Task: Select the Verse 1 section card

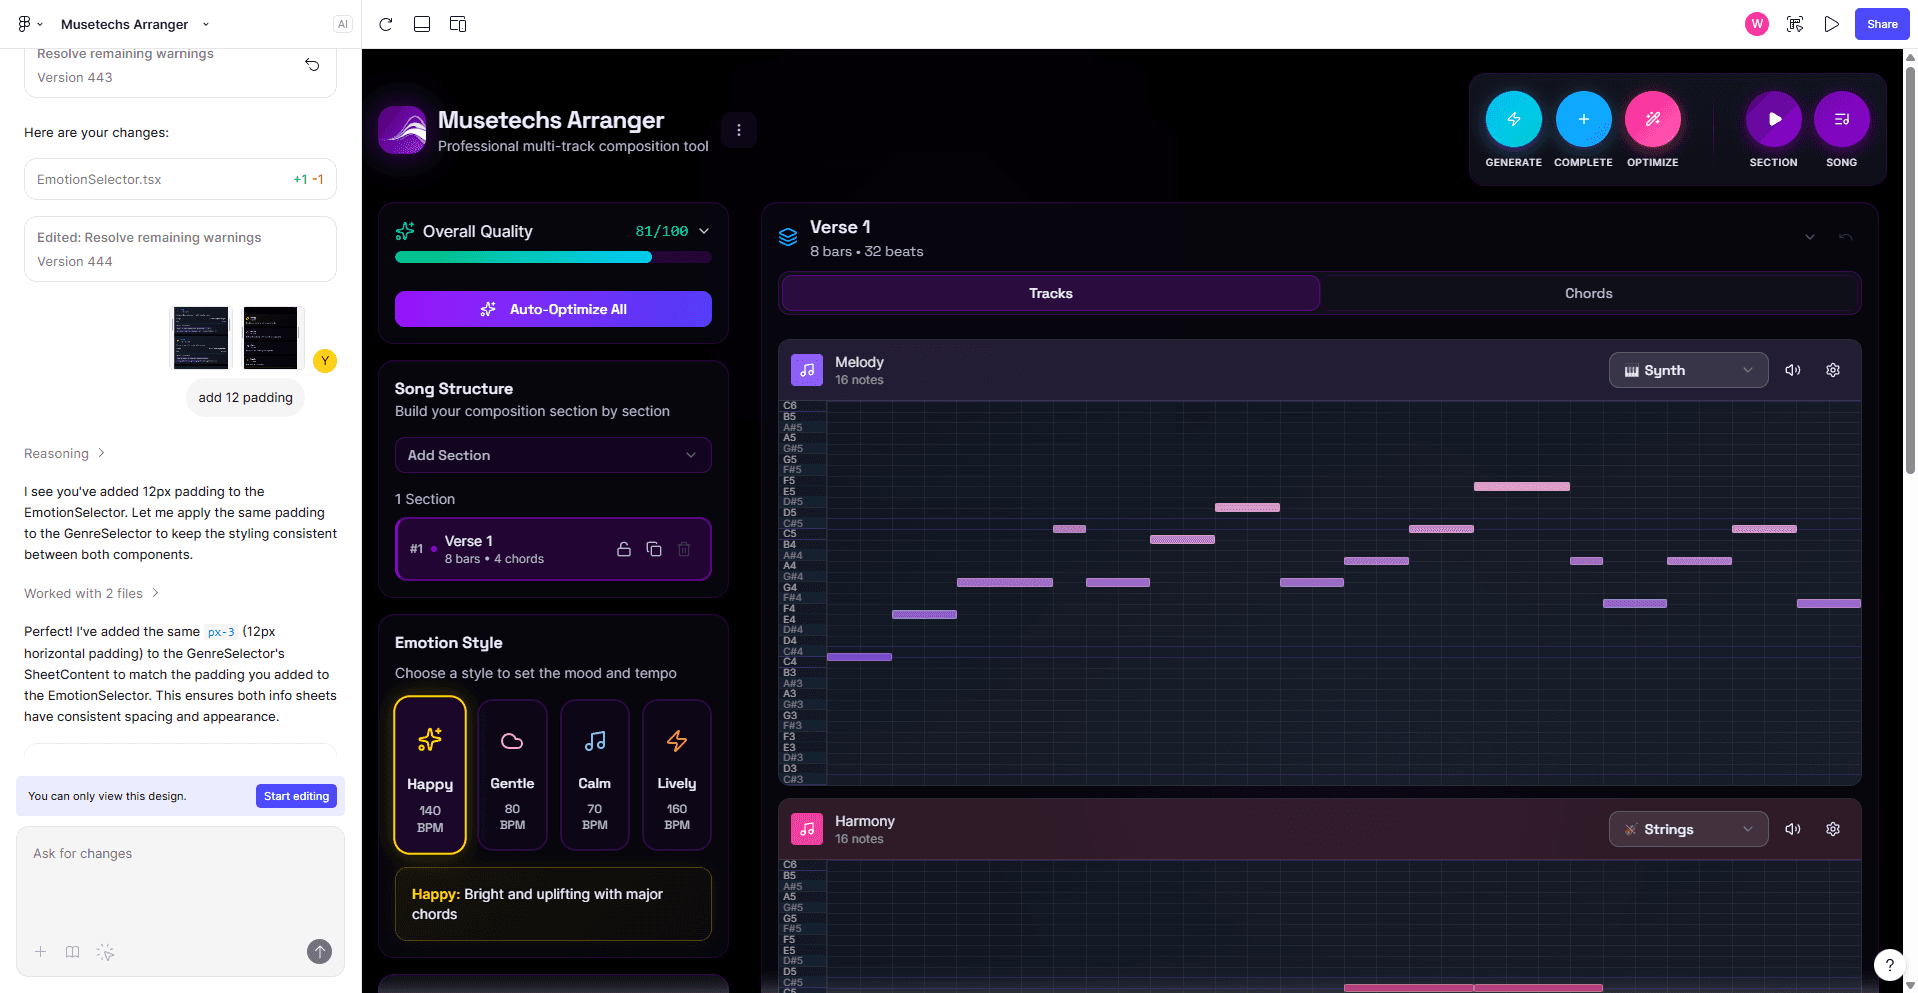Action: click(x=553, y=549)
